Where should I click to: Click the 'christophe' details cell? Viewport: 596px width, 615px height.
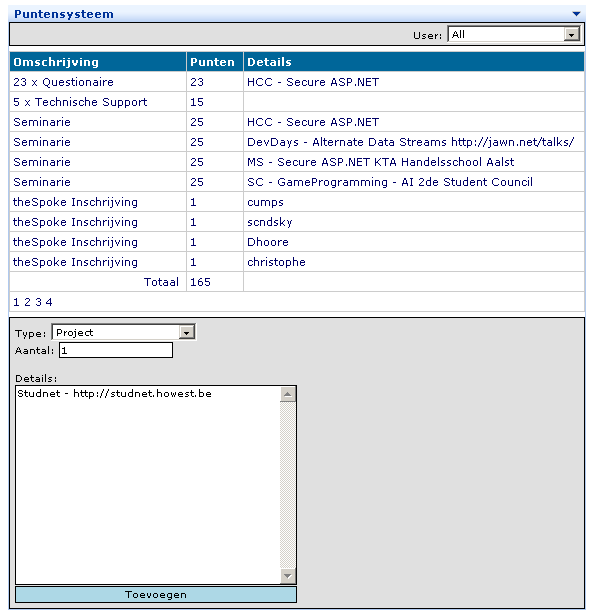(414, 262)
